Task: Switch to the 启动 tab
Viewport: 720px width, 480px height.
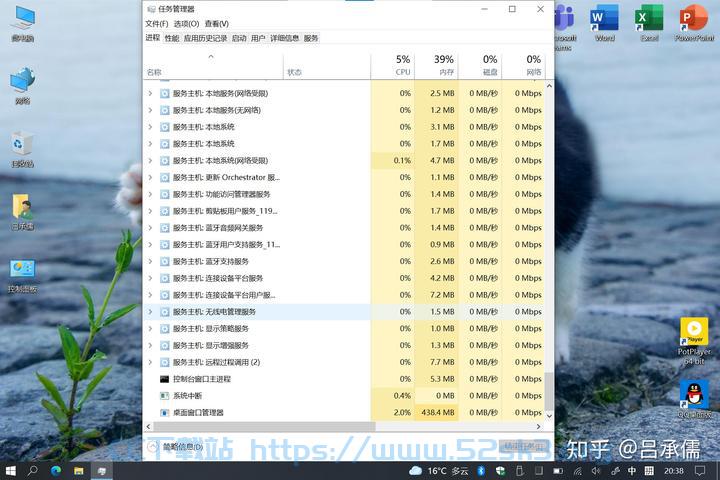Action: point(239,38)
